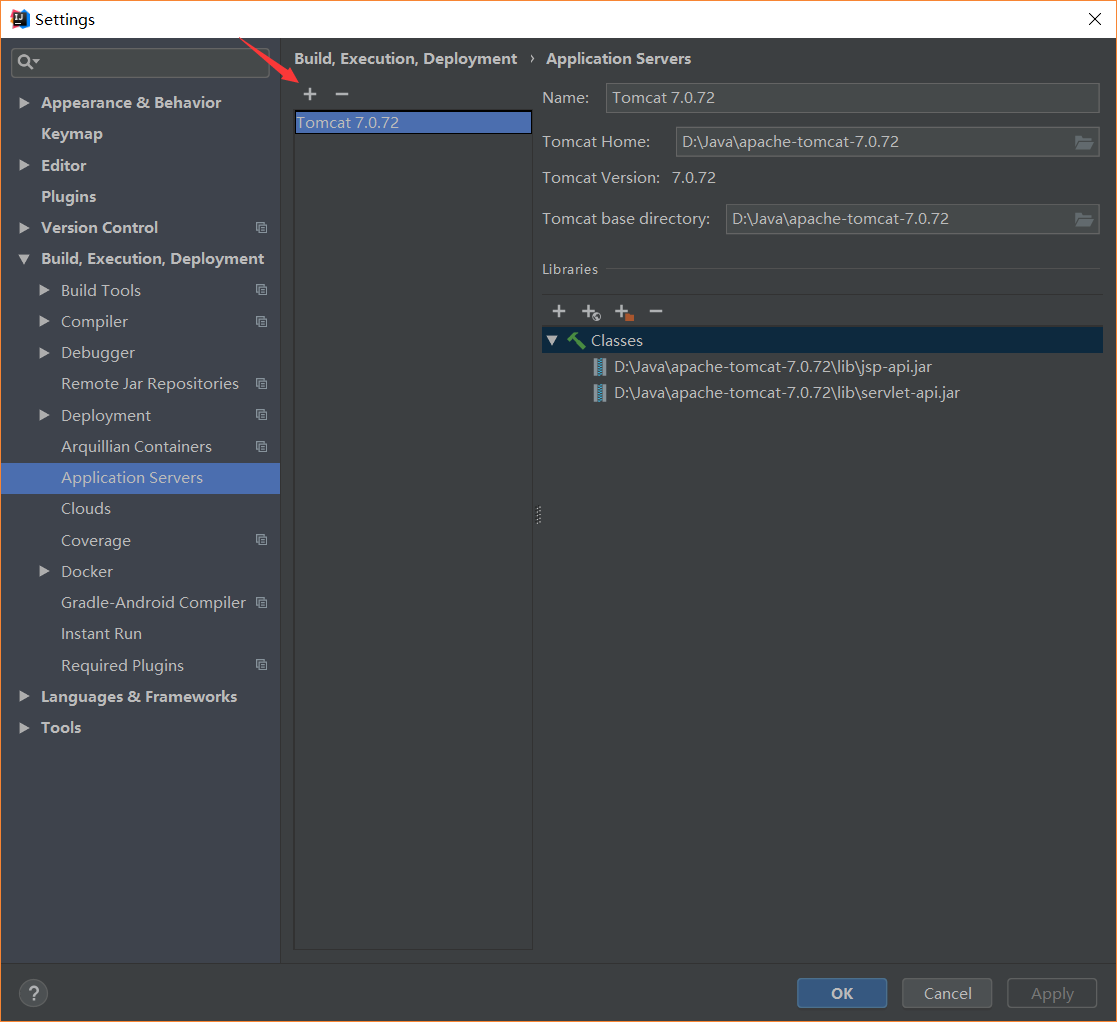Image resolution: width=1117 pixels, height=1022 pixels.
Task: Click the Name field with Tomcat 7.0.72
Action: pos(852,98)
